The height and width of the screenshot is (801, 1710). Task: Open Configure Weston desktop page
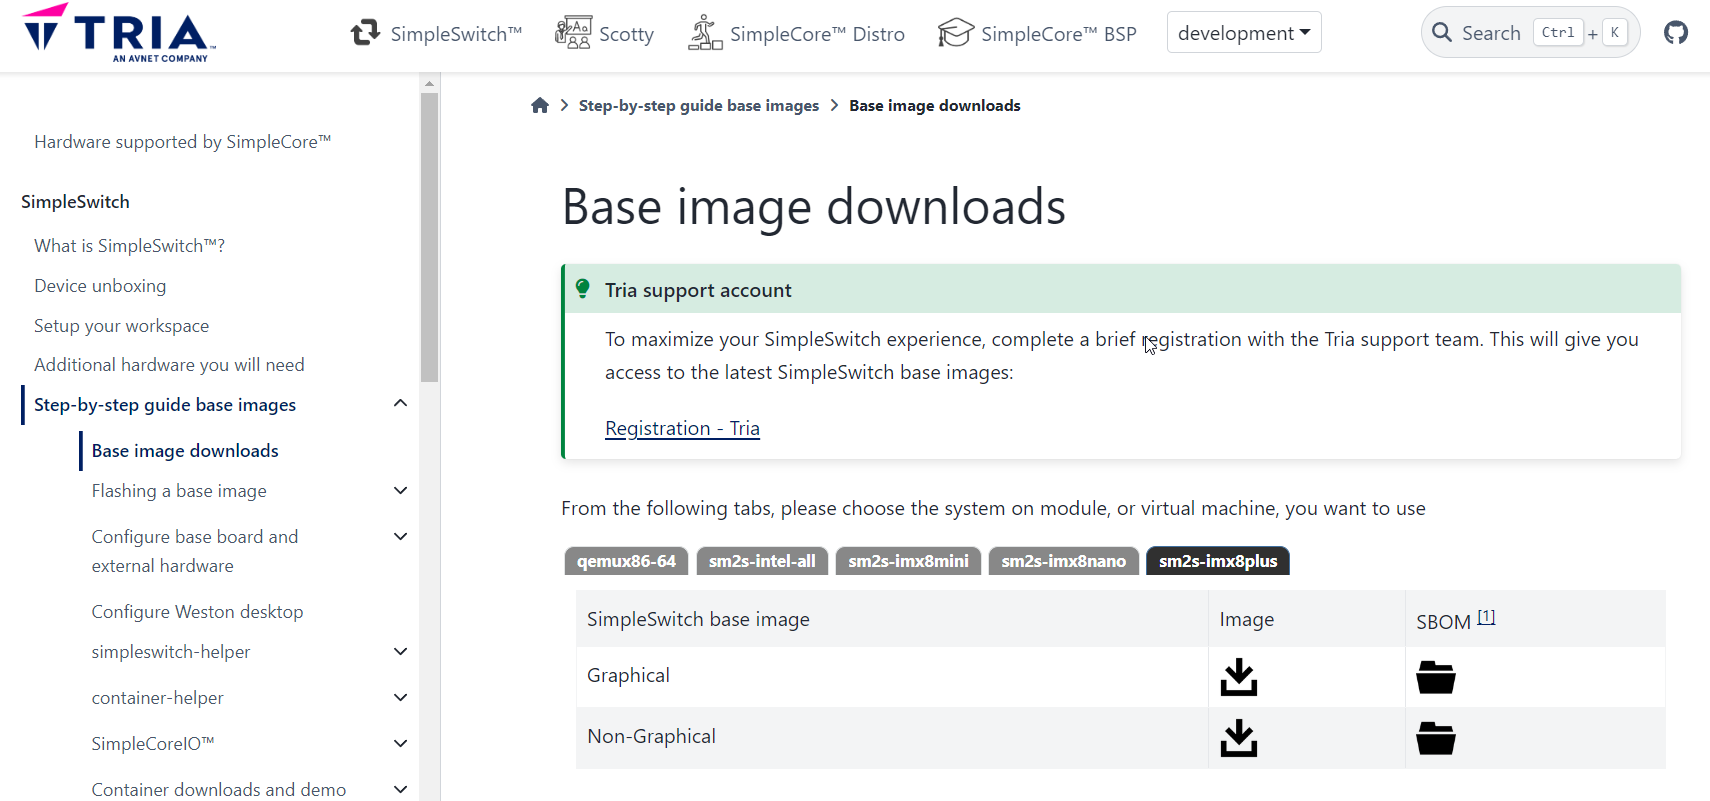pyautogui.click(x=197, y=612)
